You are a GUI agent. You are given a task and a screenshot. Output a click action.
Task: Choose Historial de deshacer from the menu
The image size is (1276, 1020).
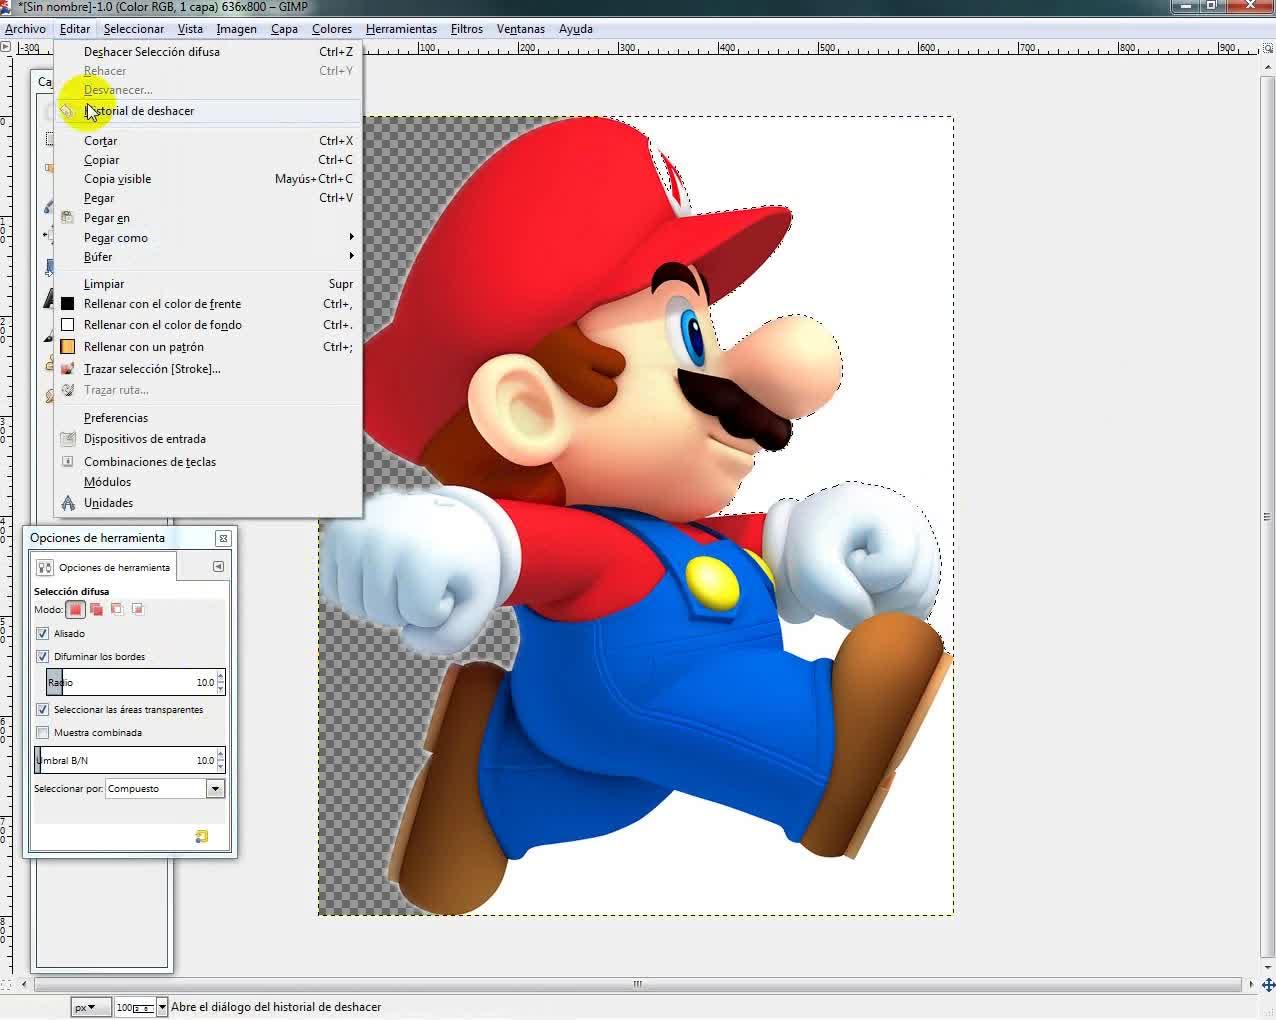[x=140, y=111]
